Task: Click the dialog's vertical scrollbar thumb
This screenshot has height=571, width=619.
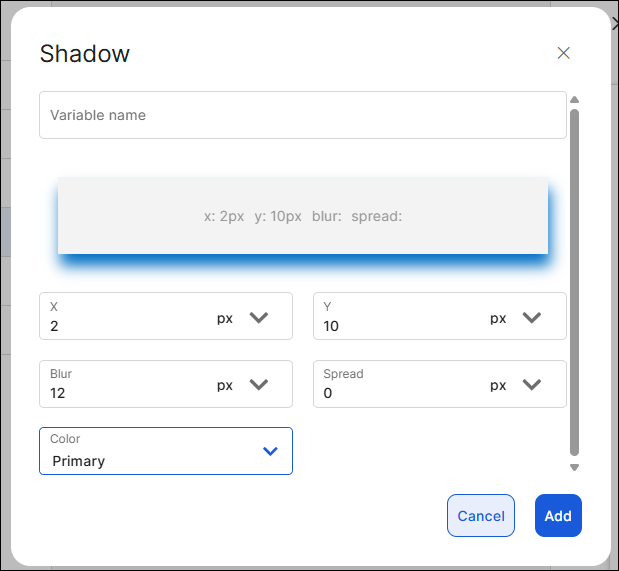Action: (574, 280)
